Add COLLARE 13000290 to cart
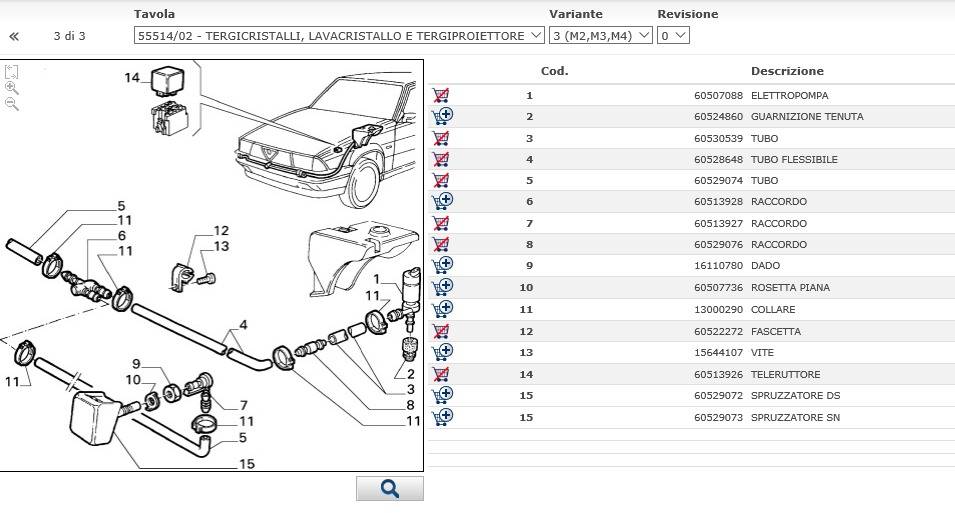955x513 pixels. [x=442, y=309]
